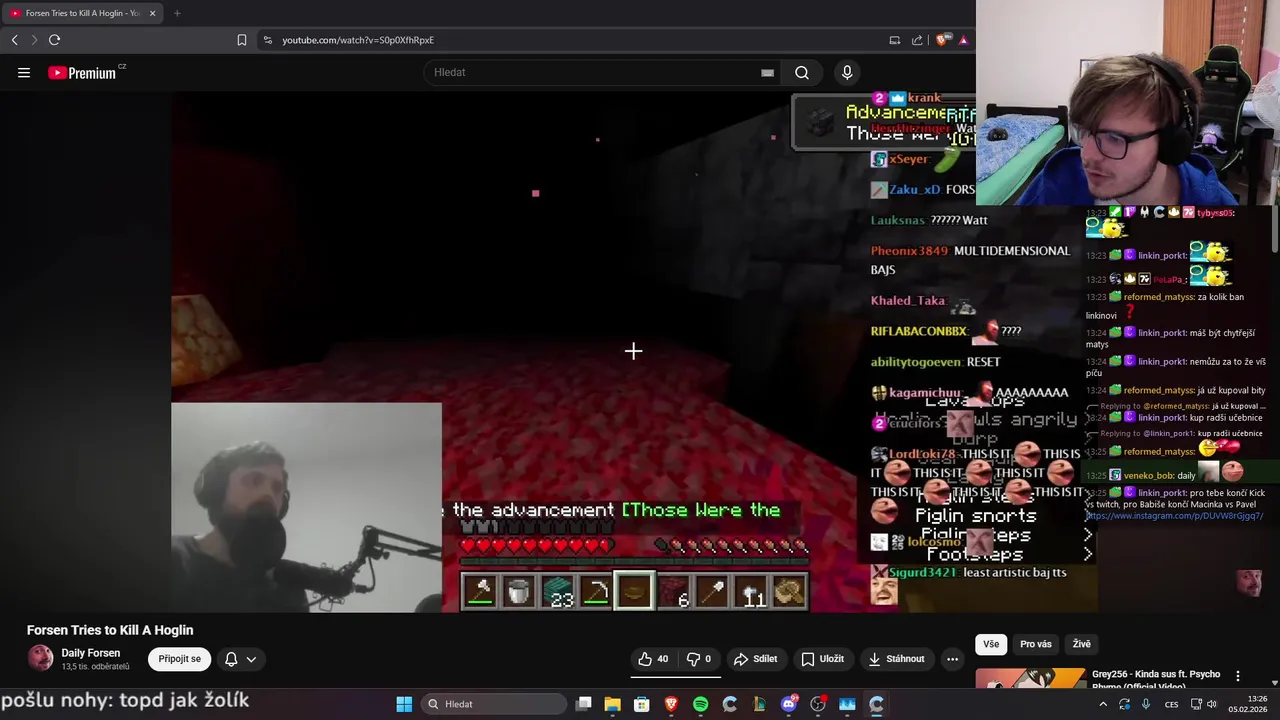Open Task View on the taskbar

pos(584,704)
